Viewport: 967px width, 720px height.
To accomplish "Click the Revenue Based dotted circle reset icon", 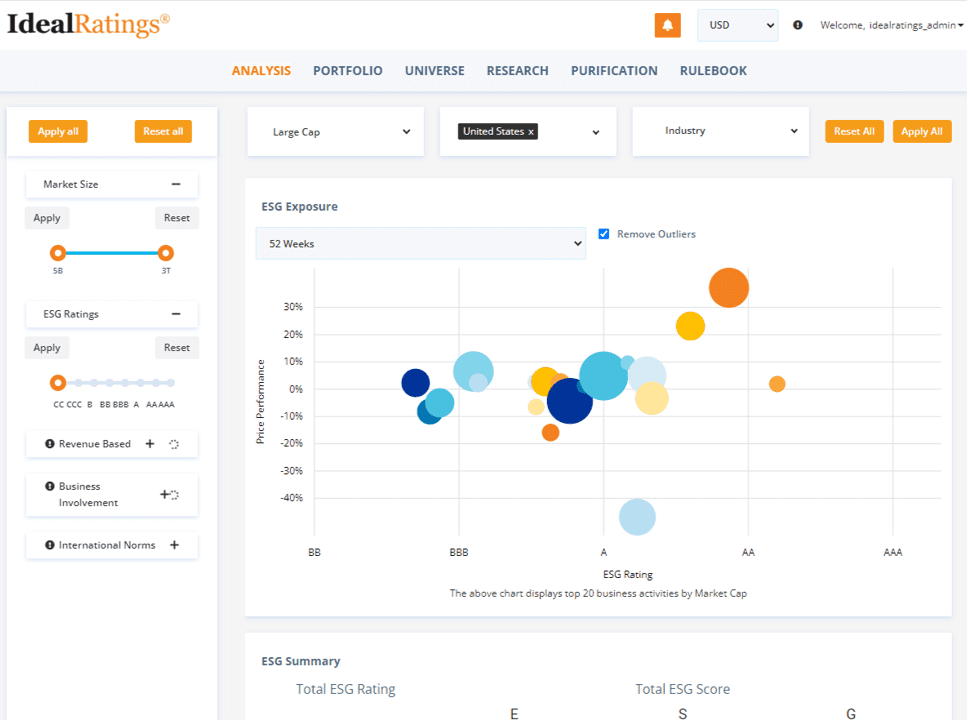I will (x=174, y=444).
